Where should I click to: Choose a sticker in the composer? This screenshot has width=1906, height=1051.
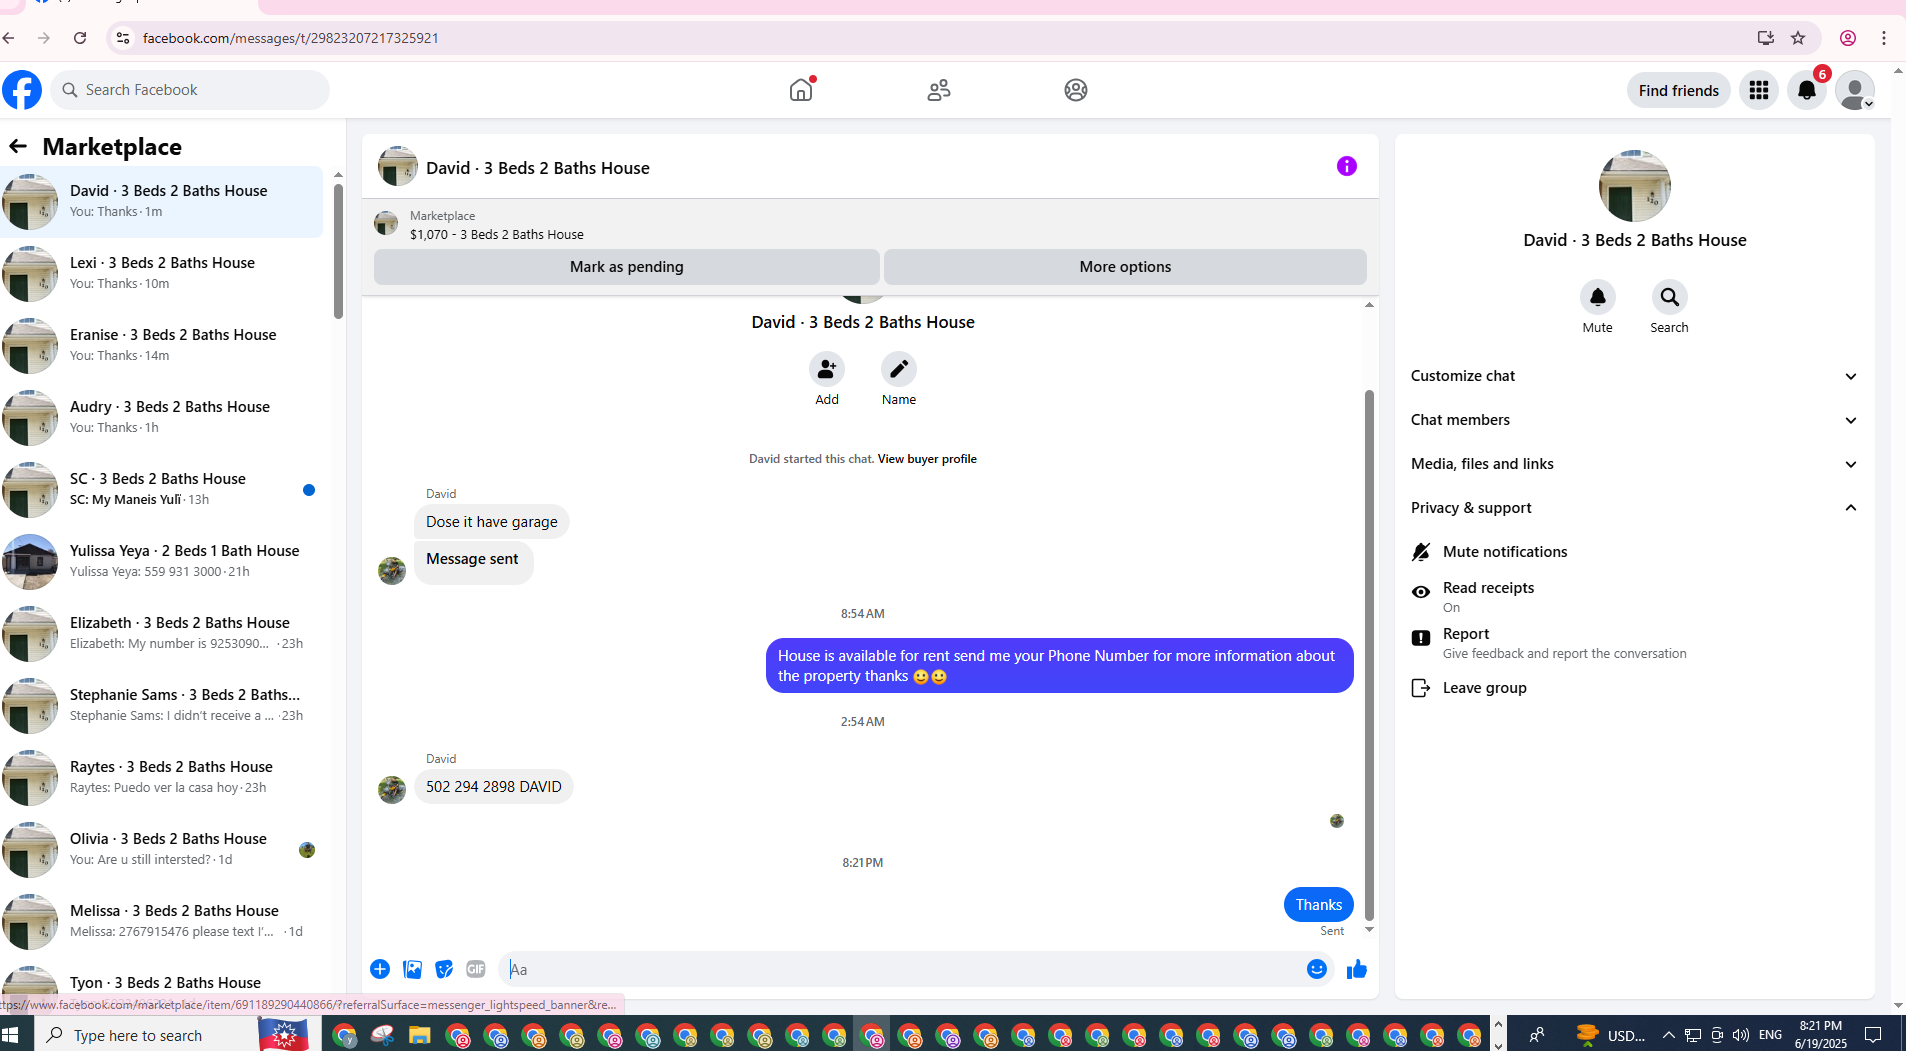(444, 969)
